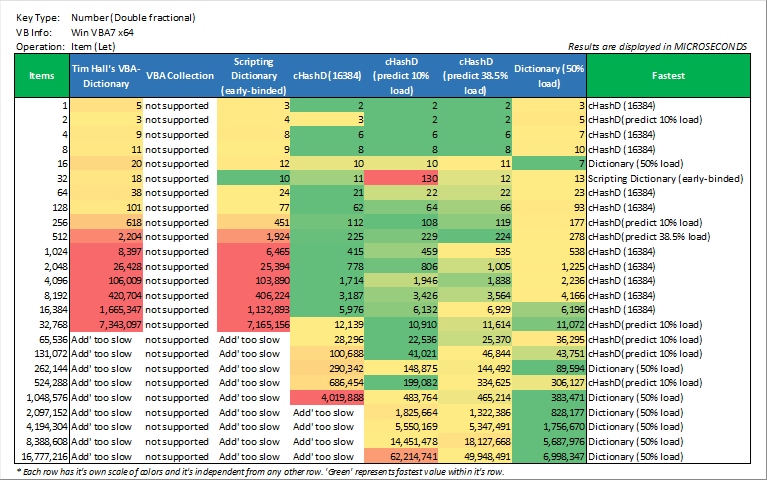The image size is (767, 480).
Task: Select the Items cell reading 16,777,216
Action: click(x=42, y=455)
